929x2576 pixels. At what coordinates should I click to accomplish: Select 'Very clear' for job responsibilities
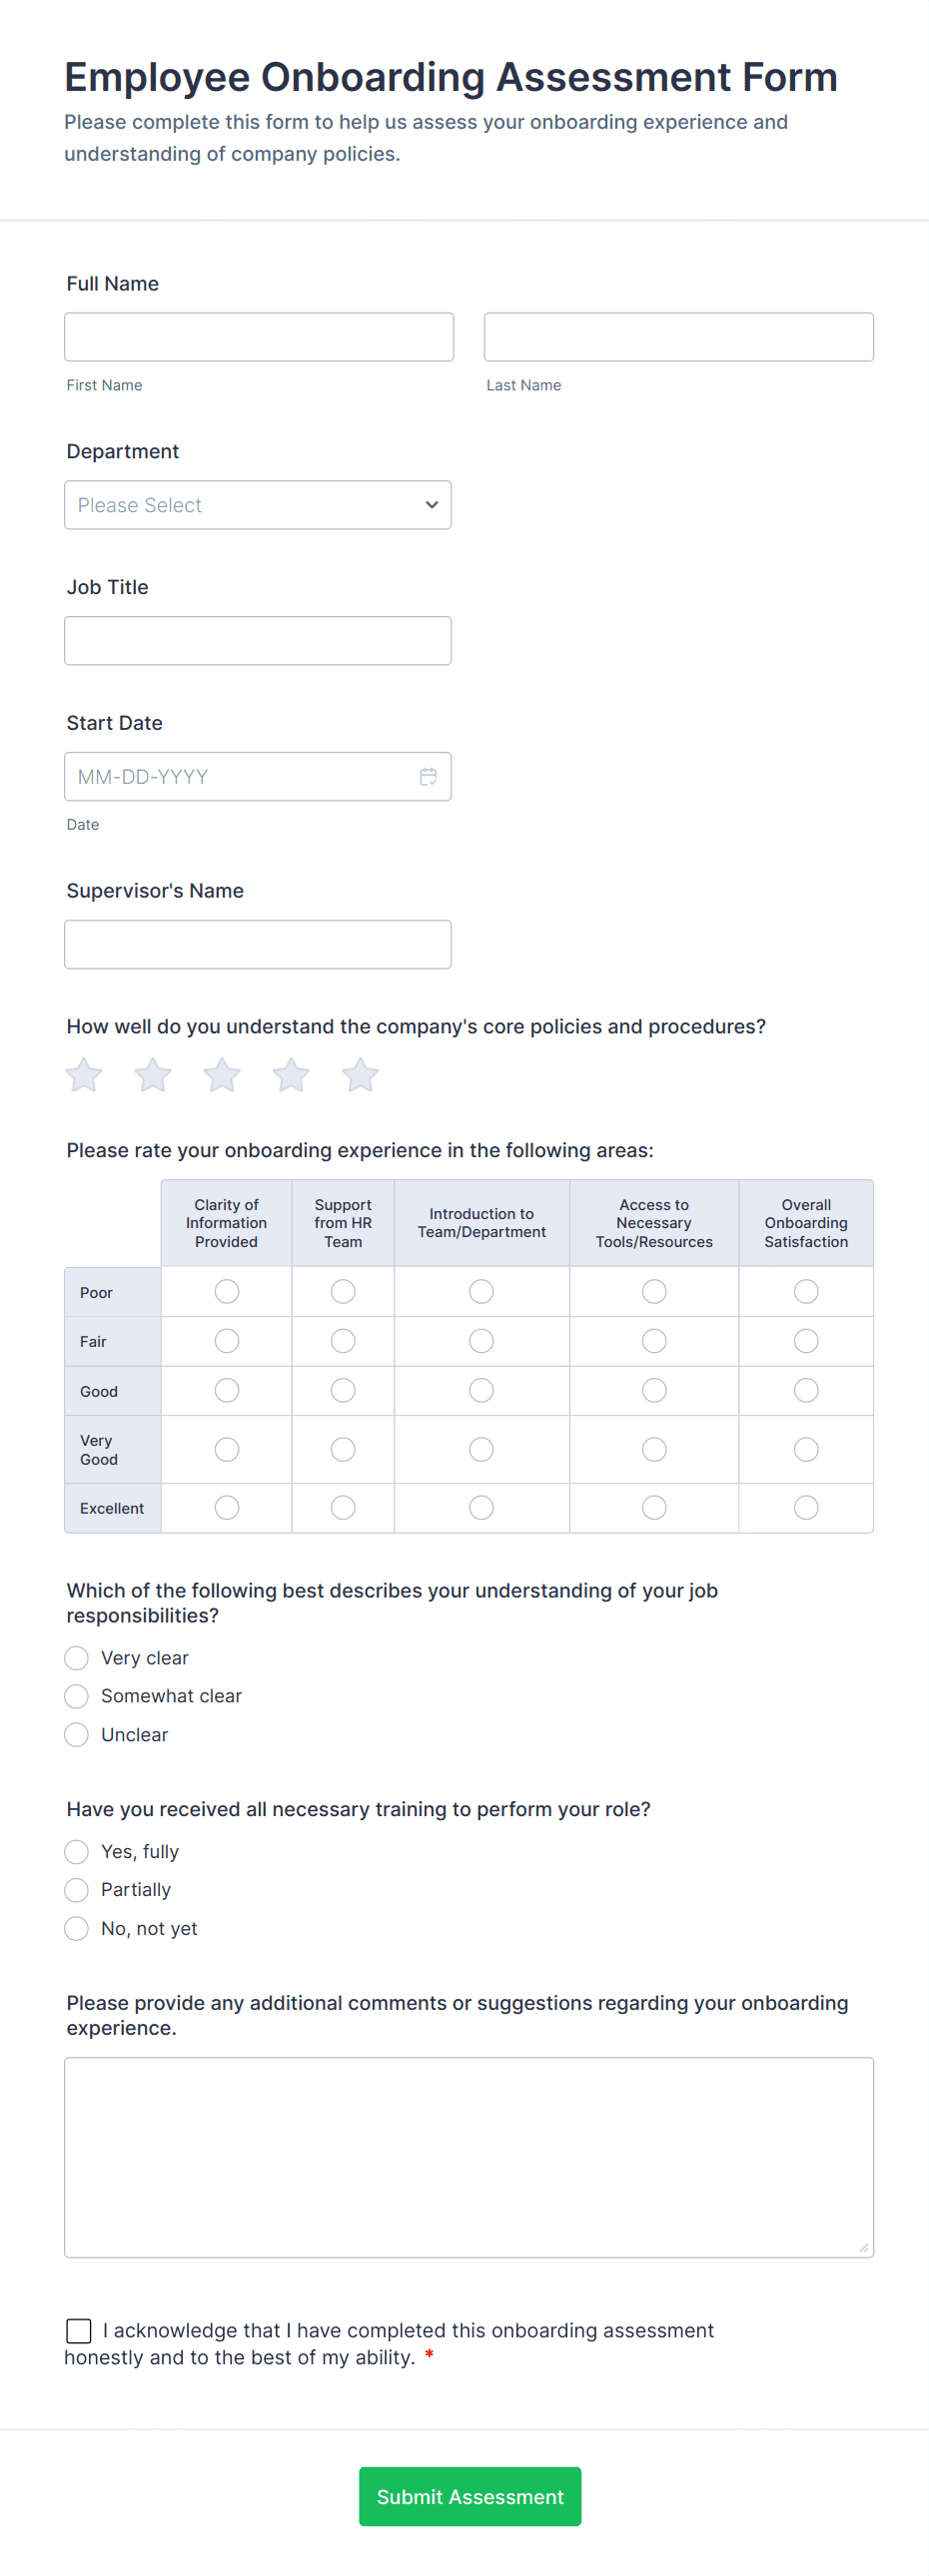pos(76,1657)
